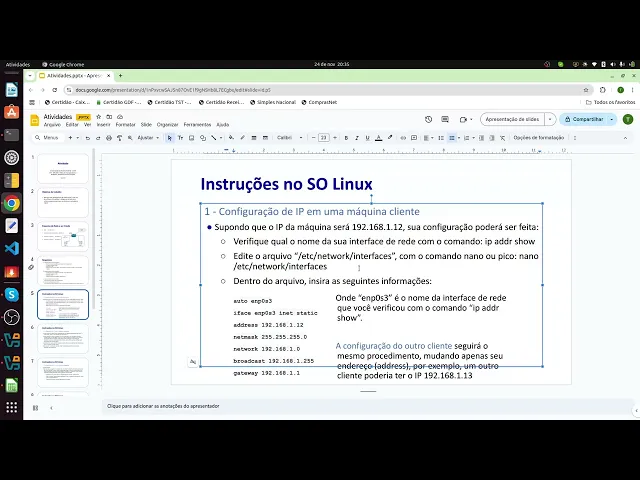Open the Arquivo menu

(52, 124)
